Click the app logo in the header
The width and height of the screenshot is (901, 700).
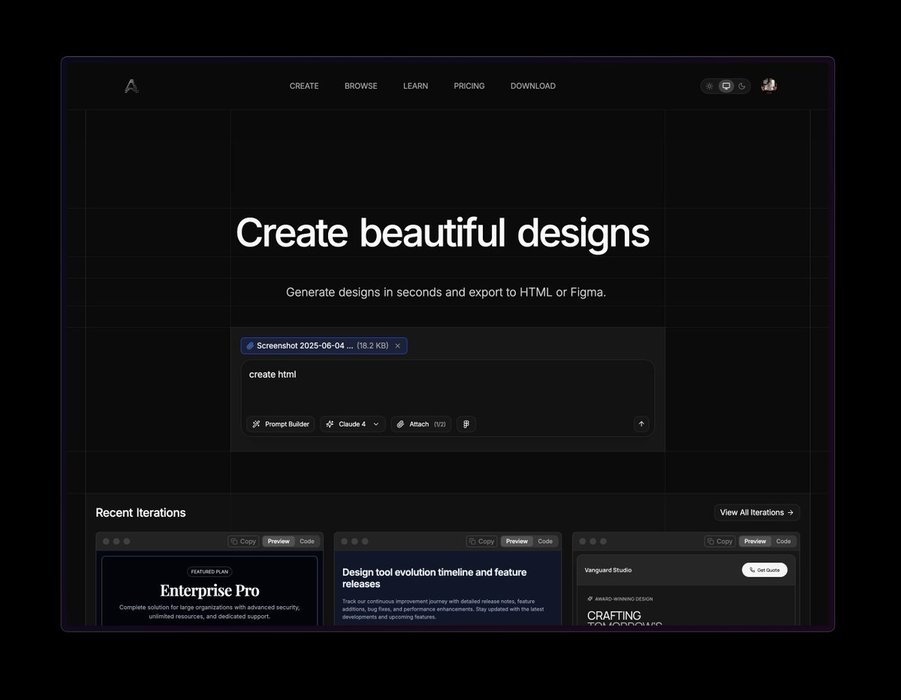tap(131, 86)
